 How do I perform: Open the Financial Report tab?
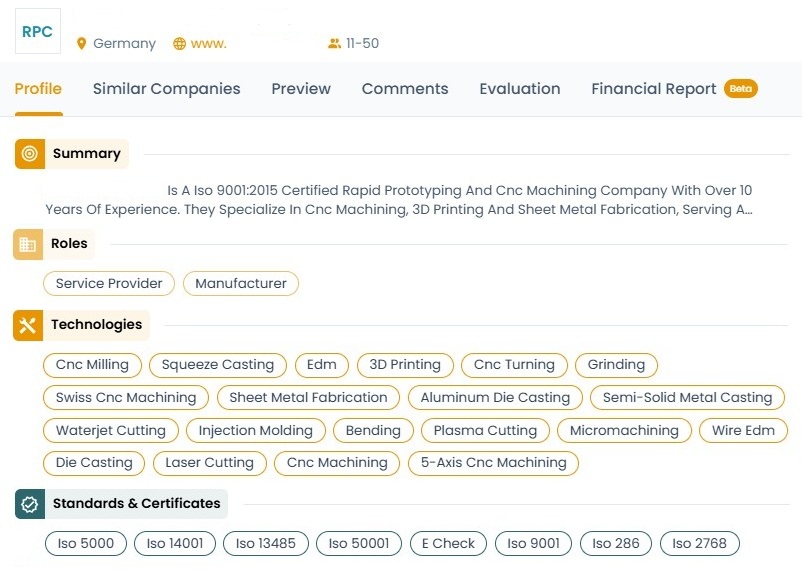(653, 89)
